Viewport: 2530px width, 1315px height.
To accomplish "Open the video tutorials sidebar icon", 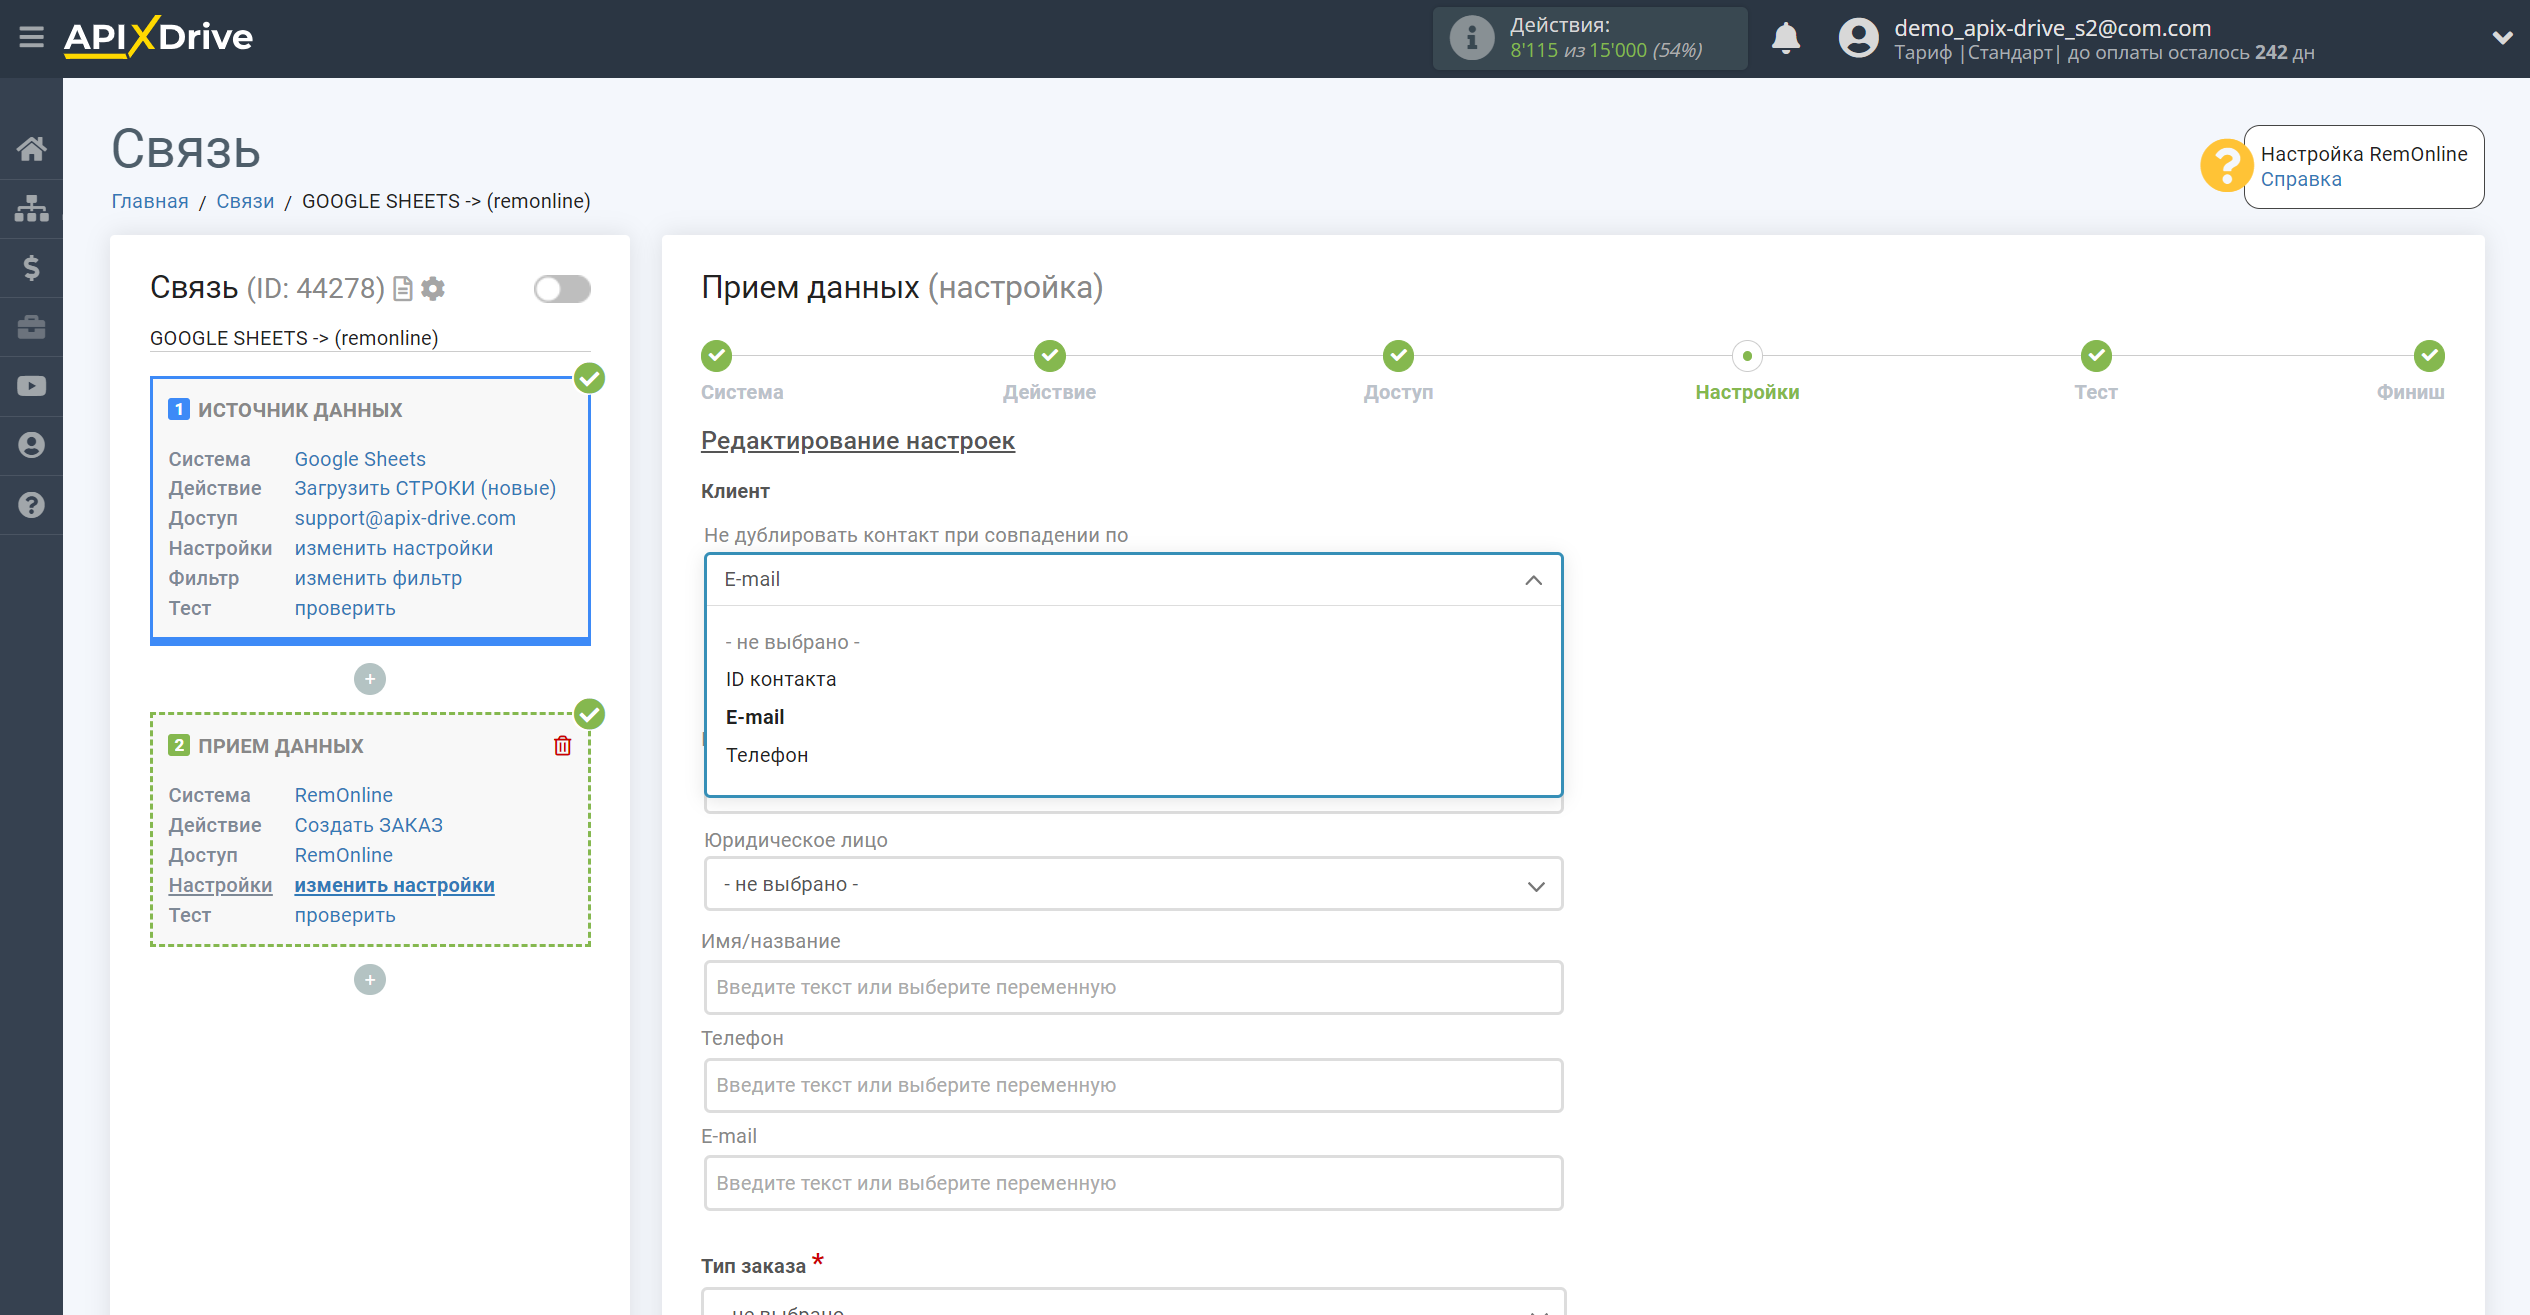I will [x=31, y=386].
